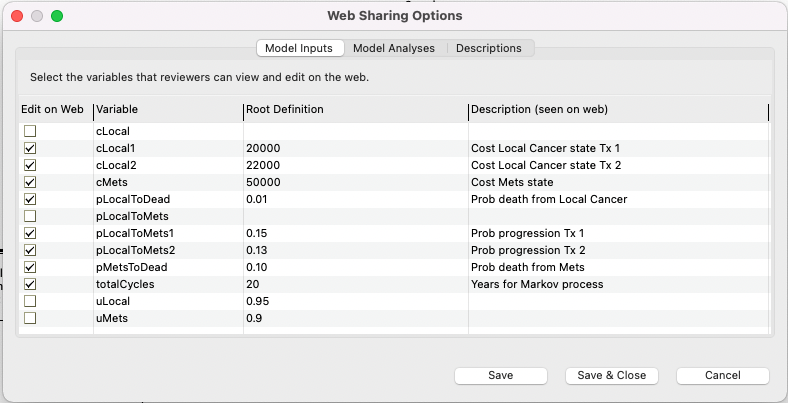Uncheck the pLocalToDead variable checkbox

click(30, 199)
